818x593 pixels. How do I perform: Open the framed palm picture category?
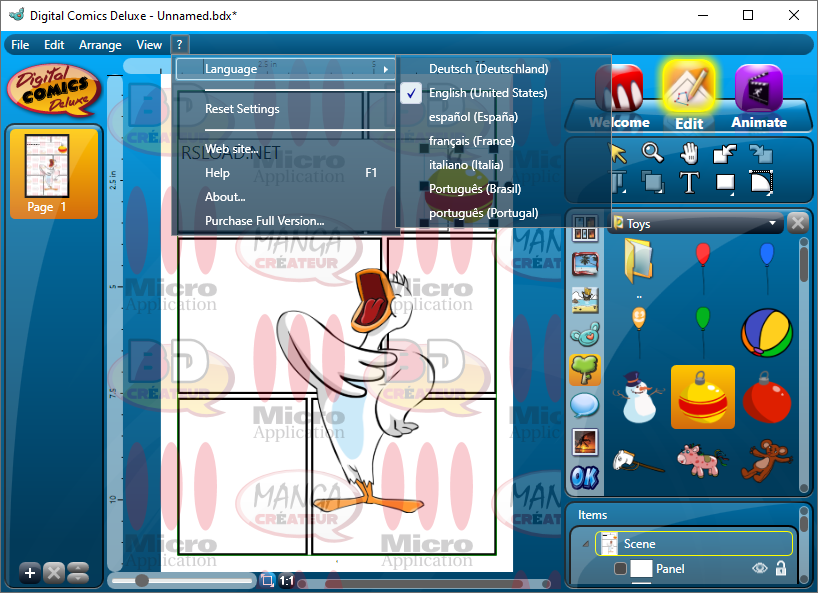pyautogui.click(x=585, y=264)
